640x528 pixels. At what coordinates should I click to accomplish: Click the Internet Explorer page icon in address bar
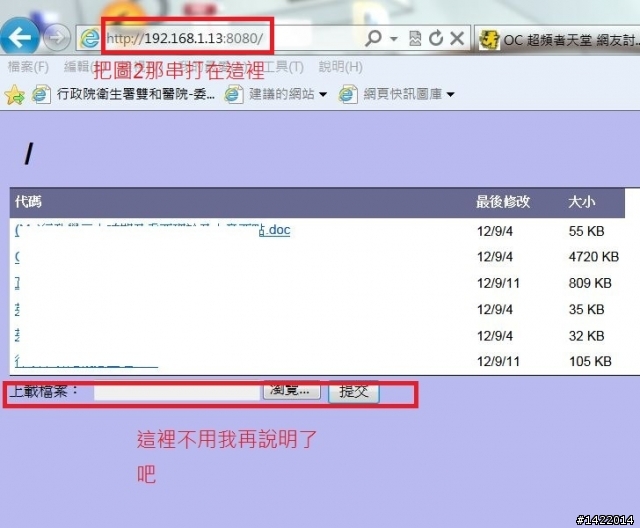pos(89,38)
